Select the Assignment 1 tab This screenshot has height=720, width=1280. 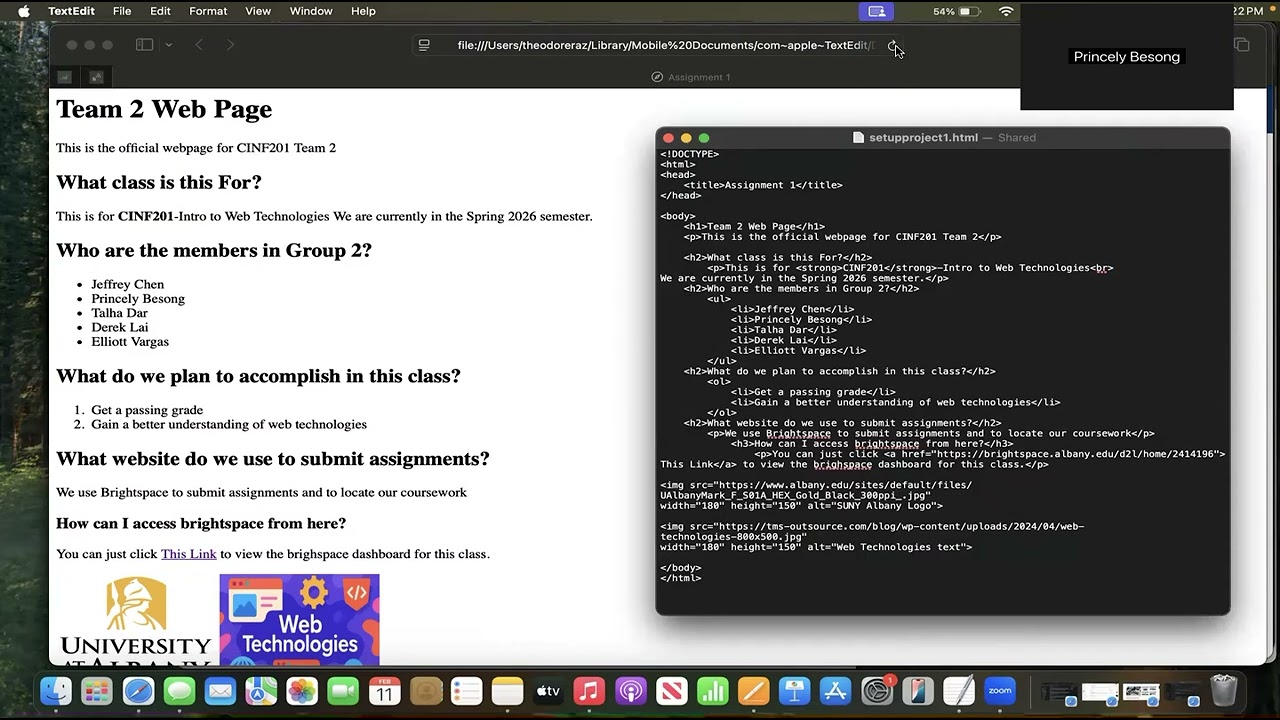(690, 77)
